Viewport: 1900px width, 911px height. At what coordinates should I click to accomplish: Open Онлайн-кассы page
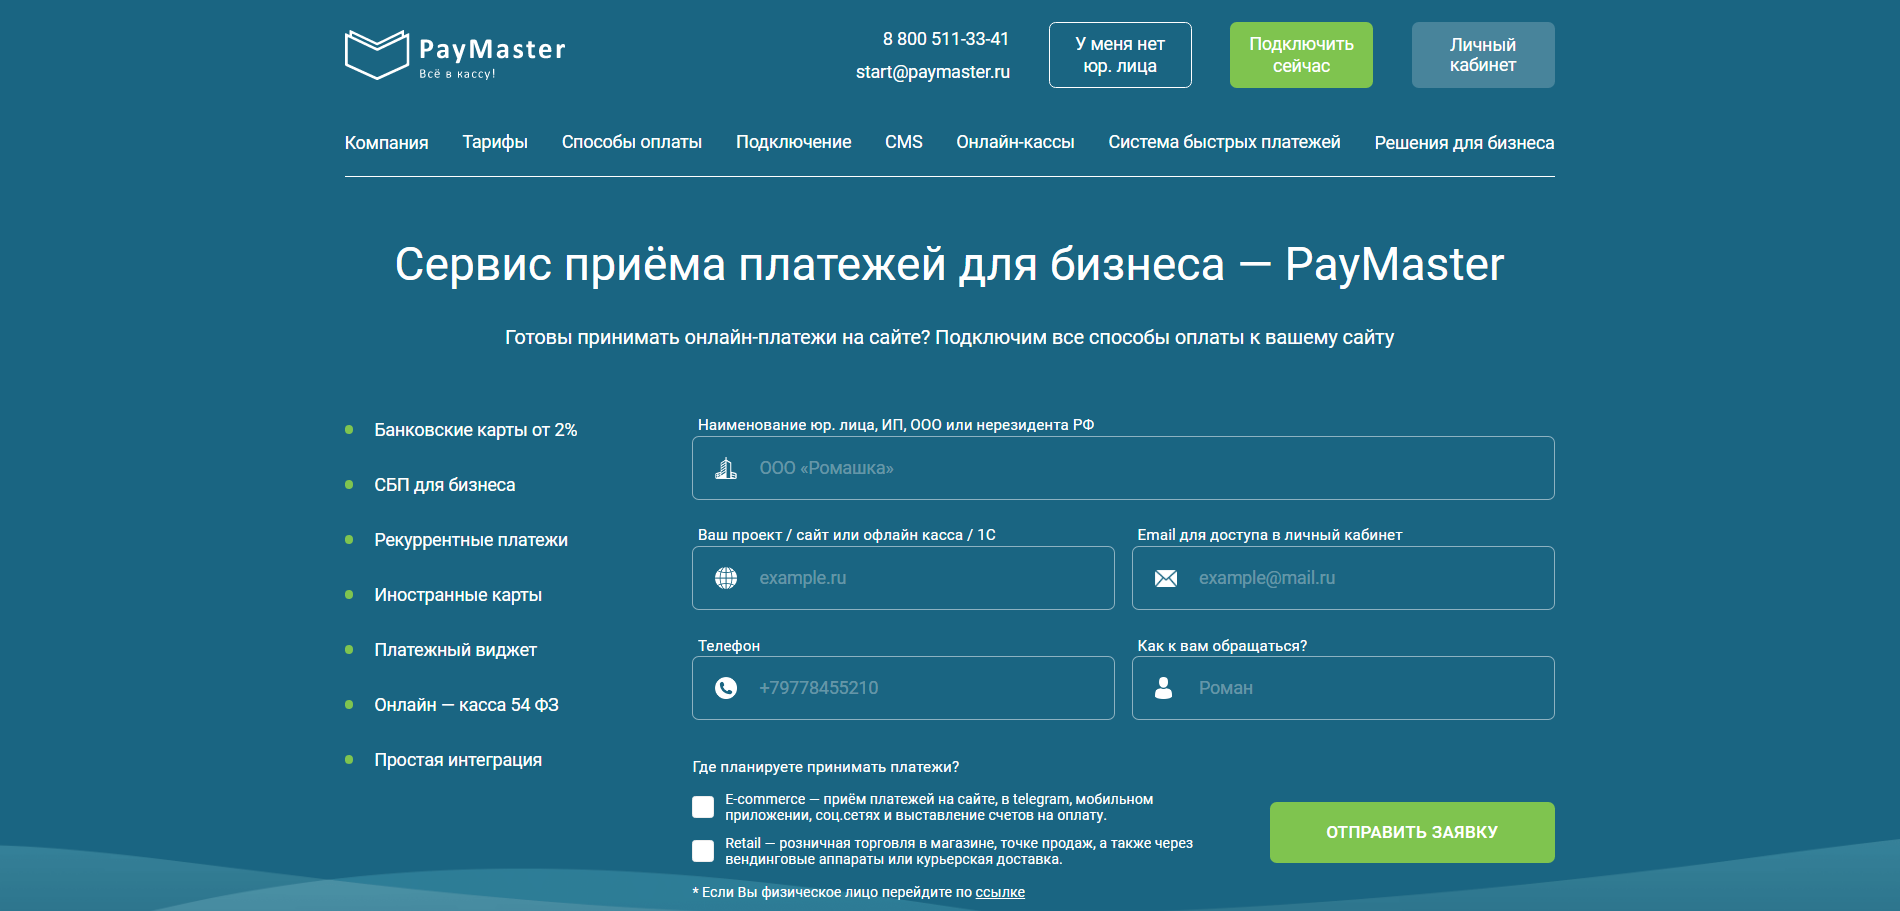pos(1015,142)
